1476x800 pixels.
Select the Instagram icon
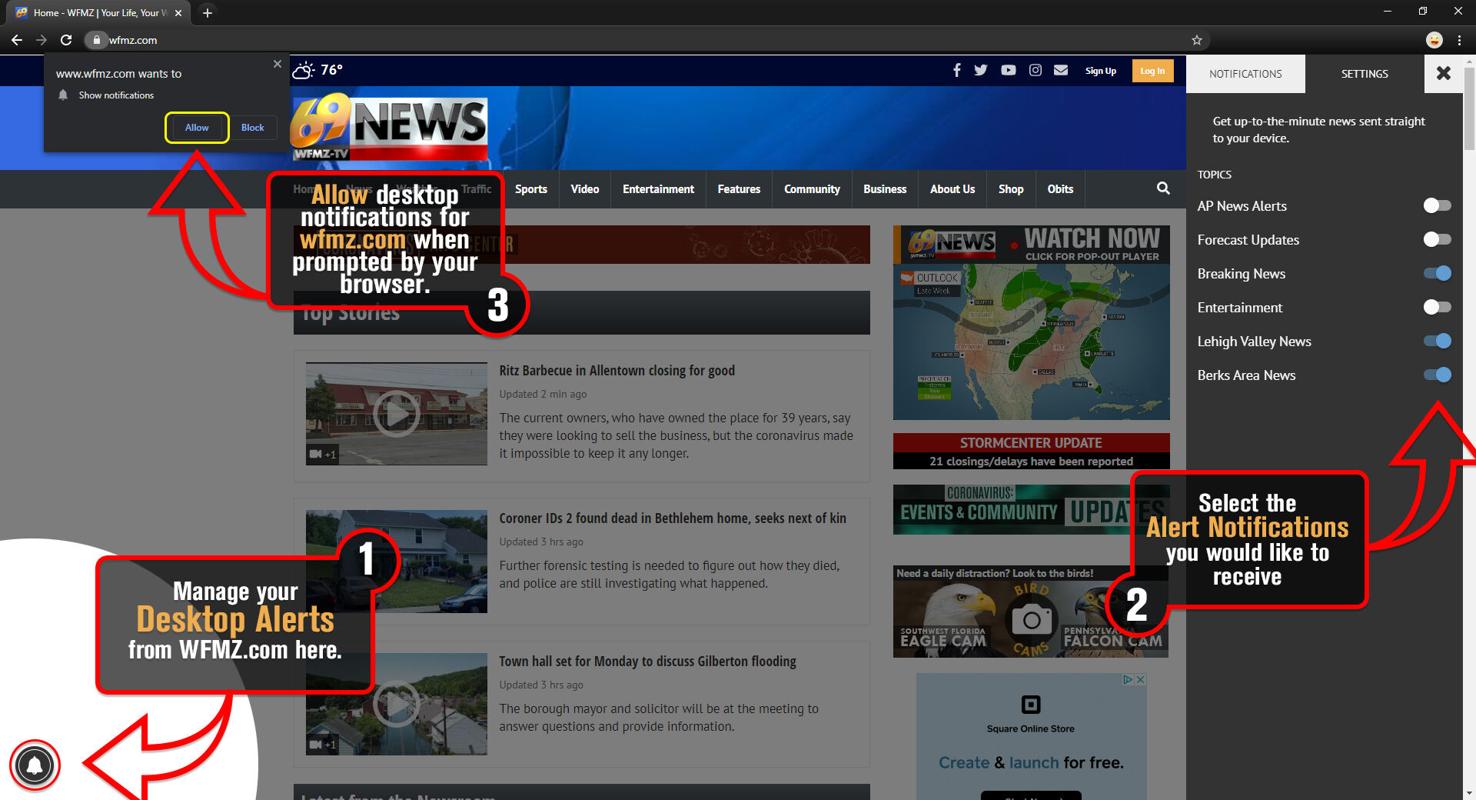(1034, 70)
